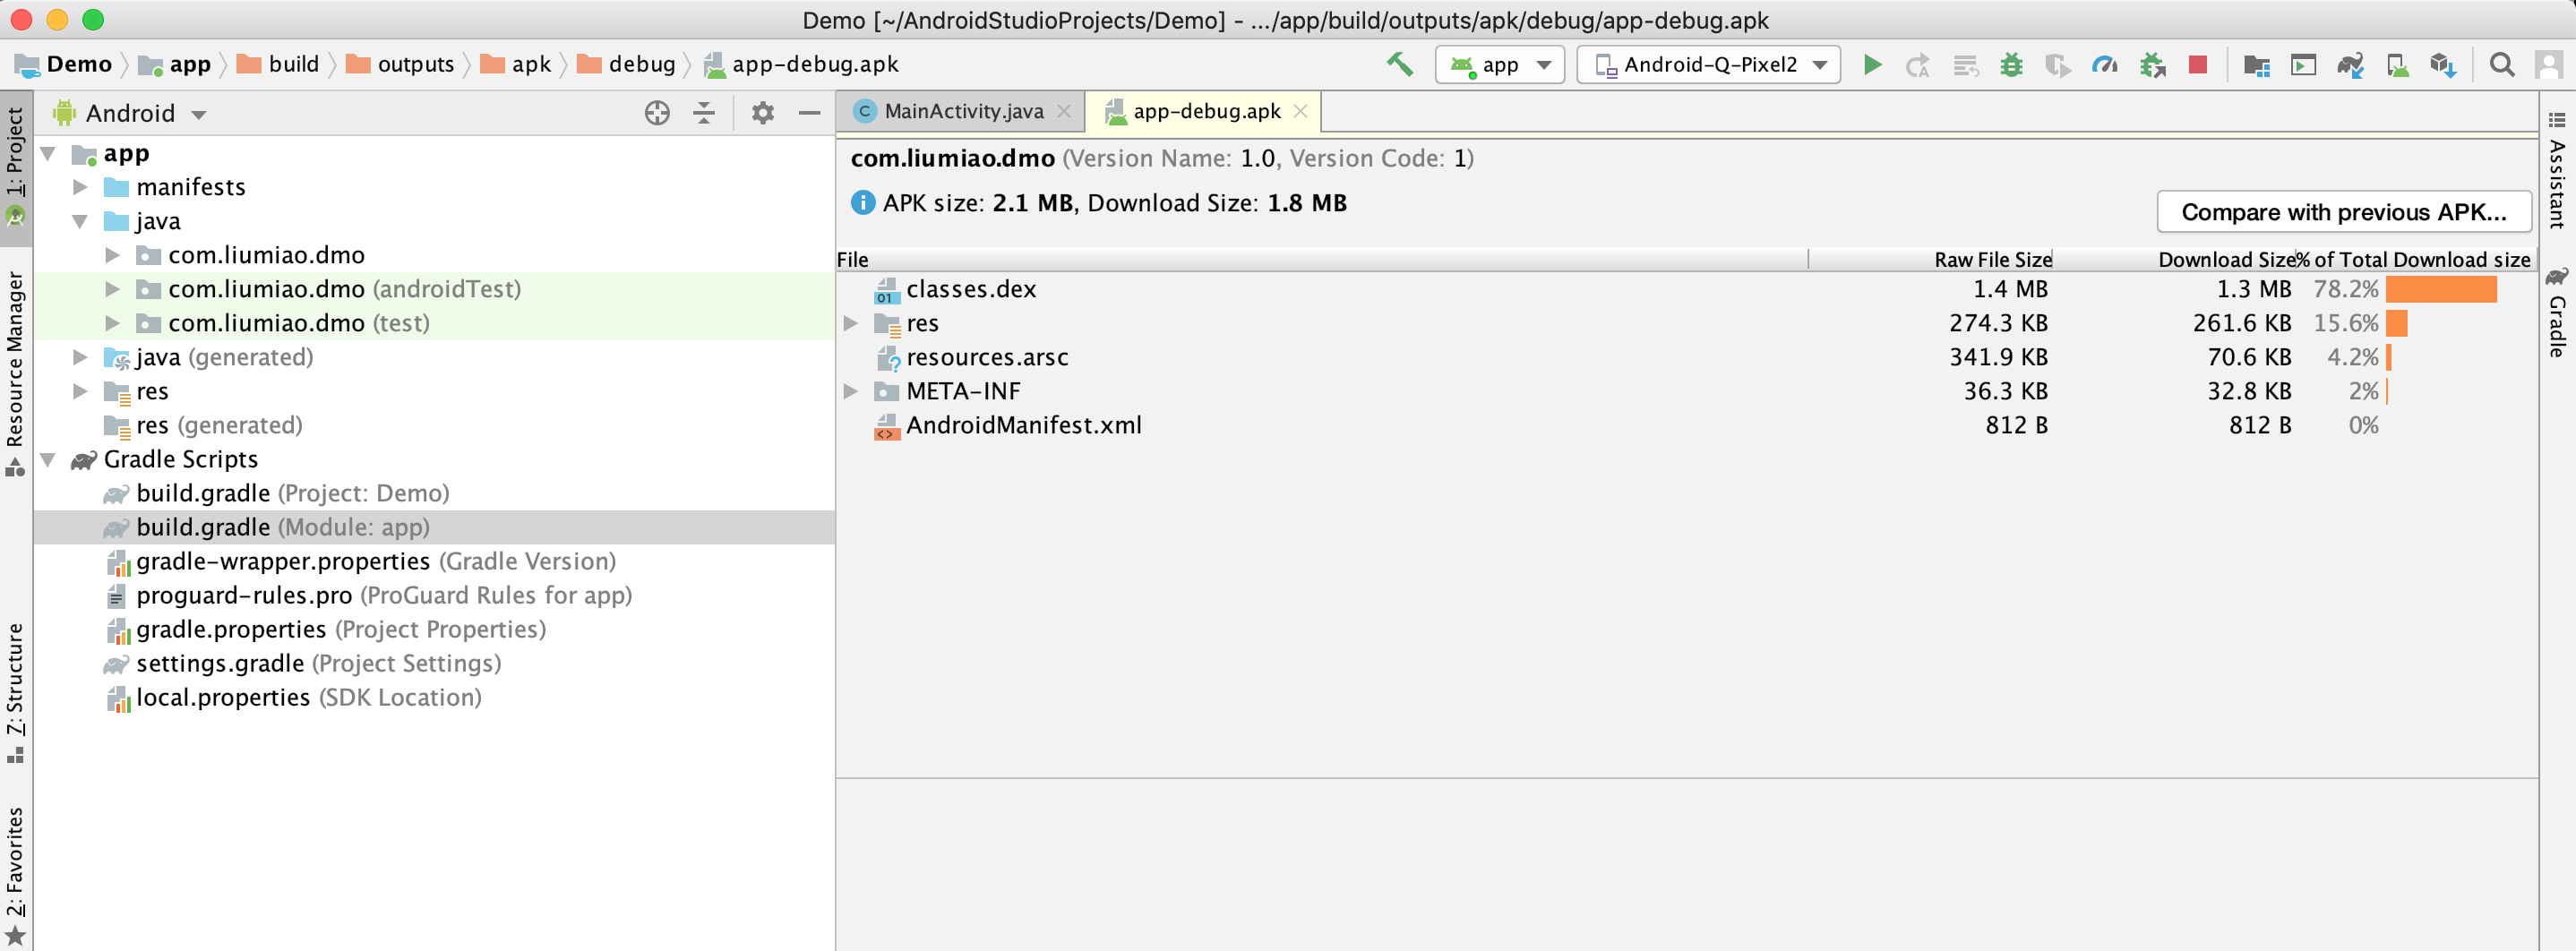
Task: Open the Android-Q-Pixel2 device dropdown
Action: (x=1709, y=65)
